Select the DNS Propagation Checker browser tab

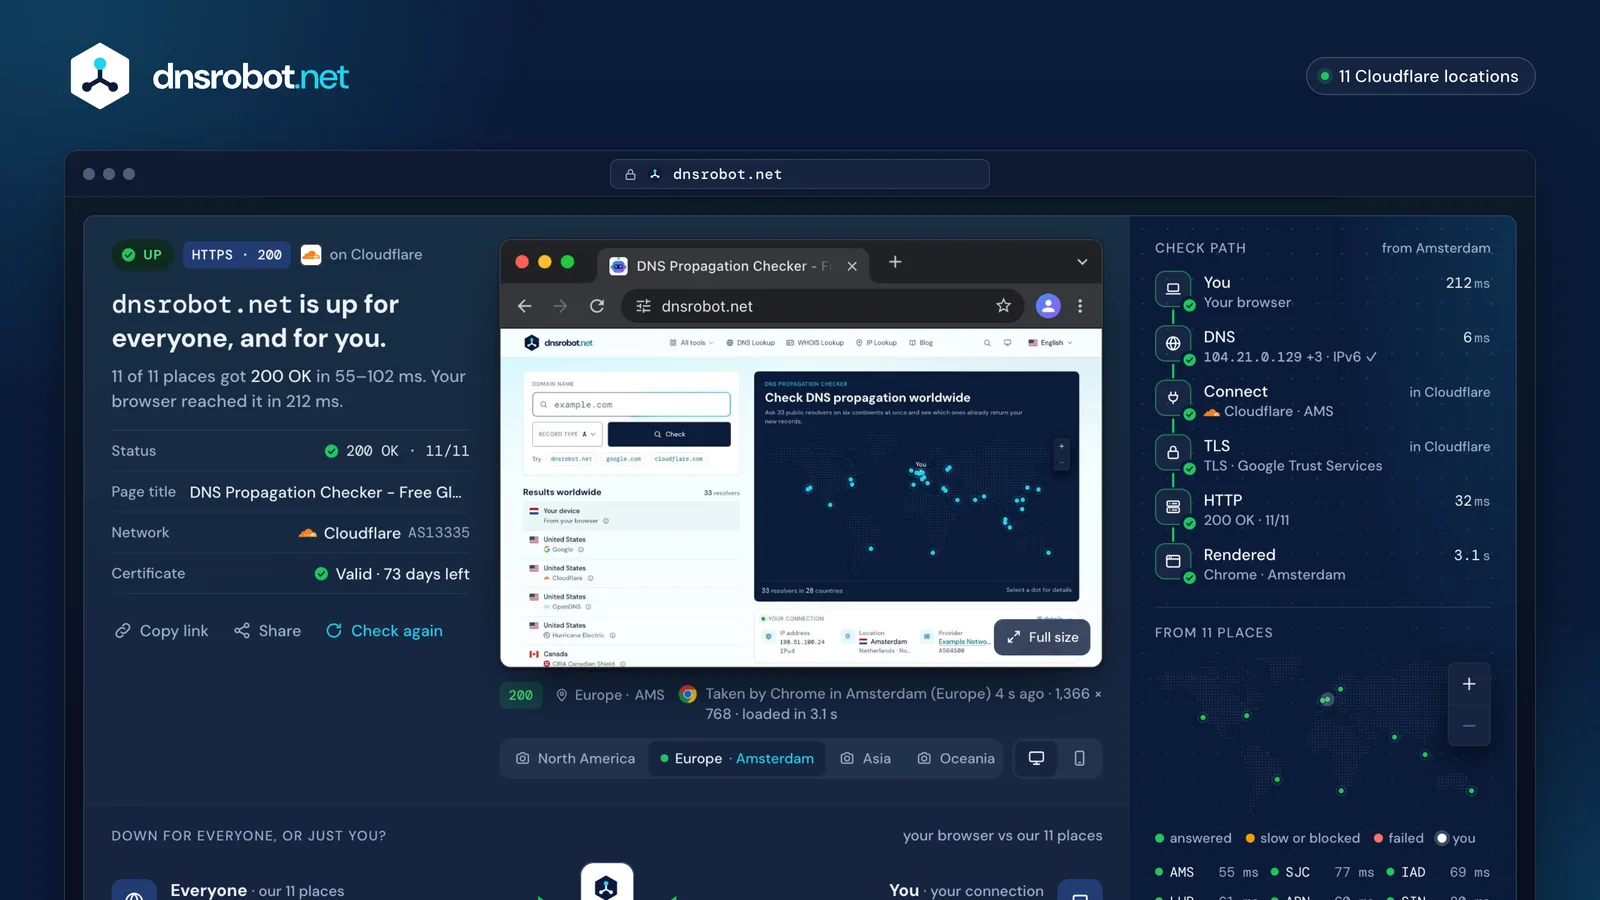(x=733, y=266)
